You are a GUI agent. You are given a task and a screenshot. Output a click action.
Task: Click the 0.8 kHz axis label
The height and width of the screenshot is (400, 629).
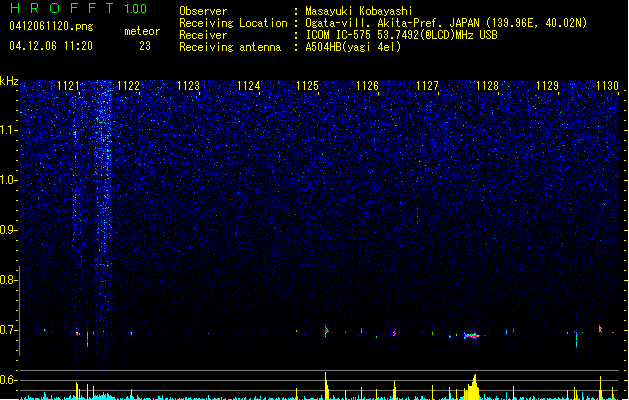point(8,280)
